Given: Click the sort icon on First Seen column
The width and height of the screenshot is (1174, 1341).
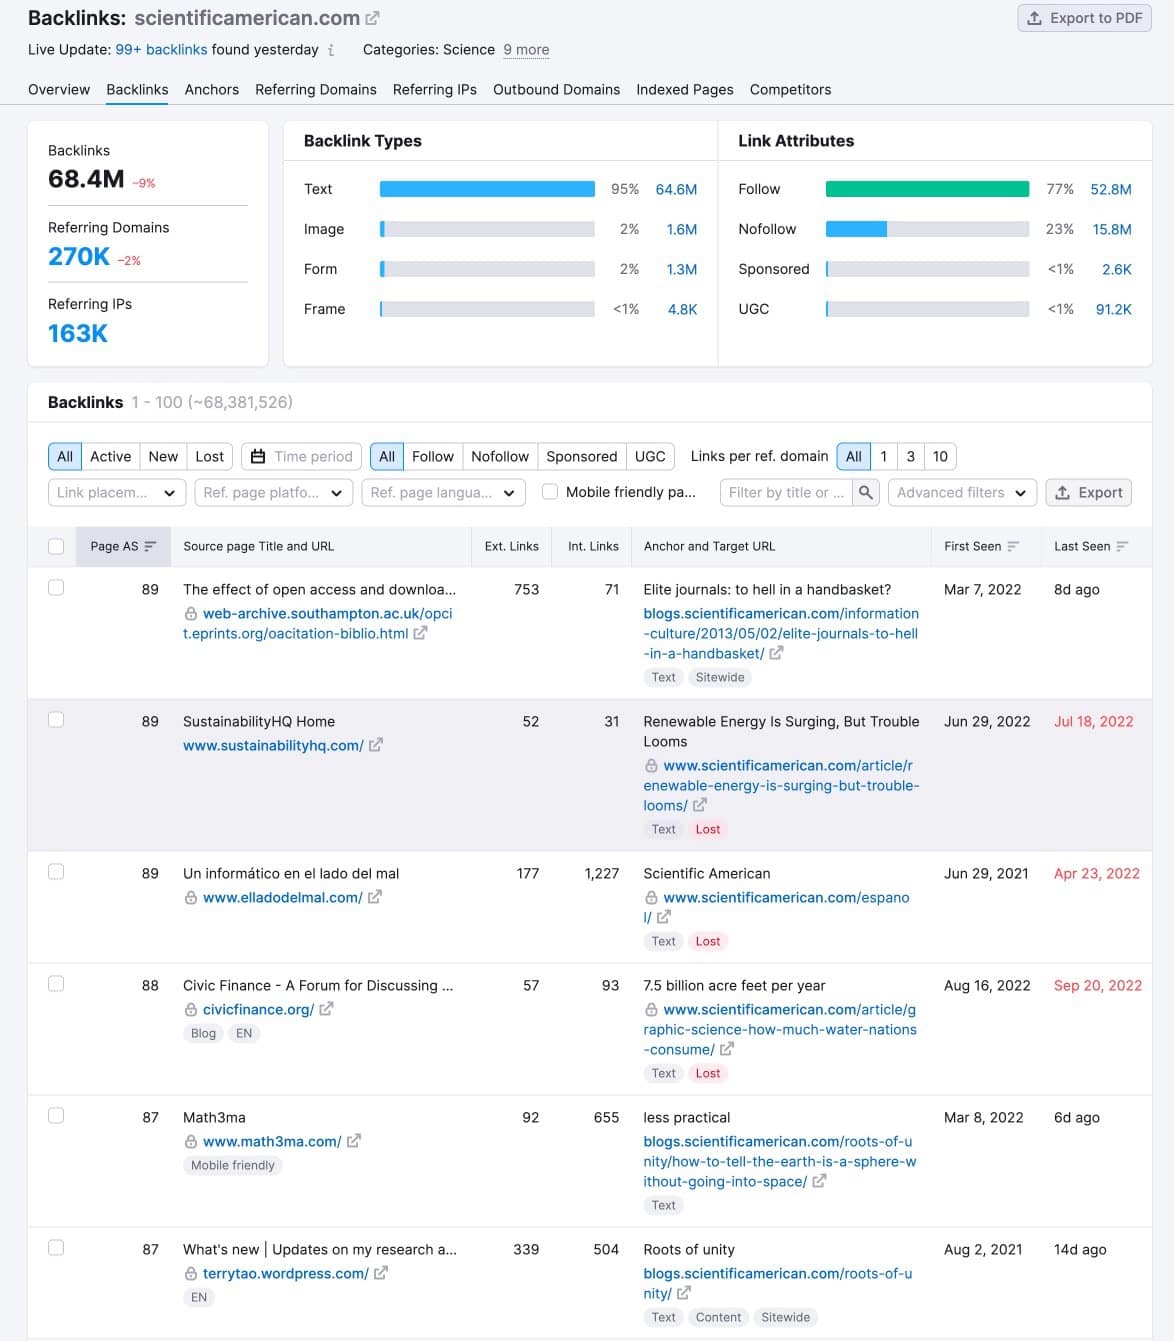Looking at the screenshot, I should pos(1014,546).
